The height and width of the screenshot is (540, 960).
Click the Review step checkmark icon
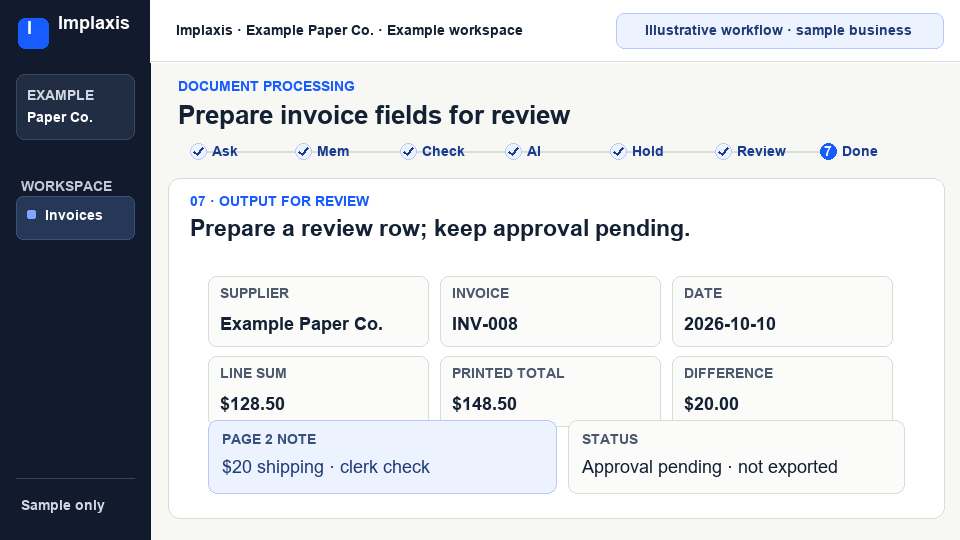click(x=723, y=151)
